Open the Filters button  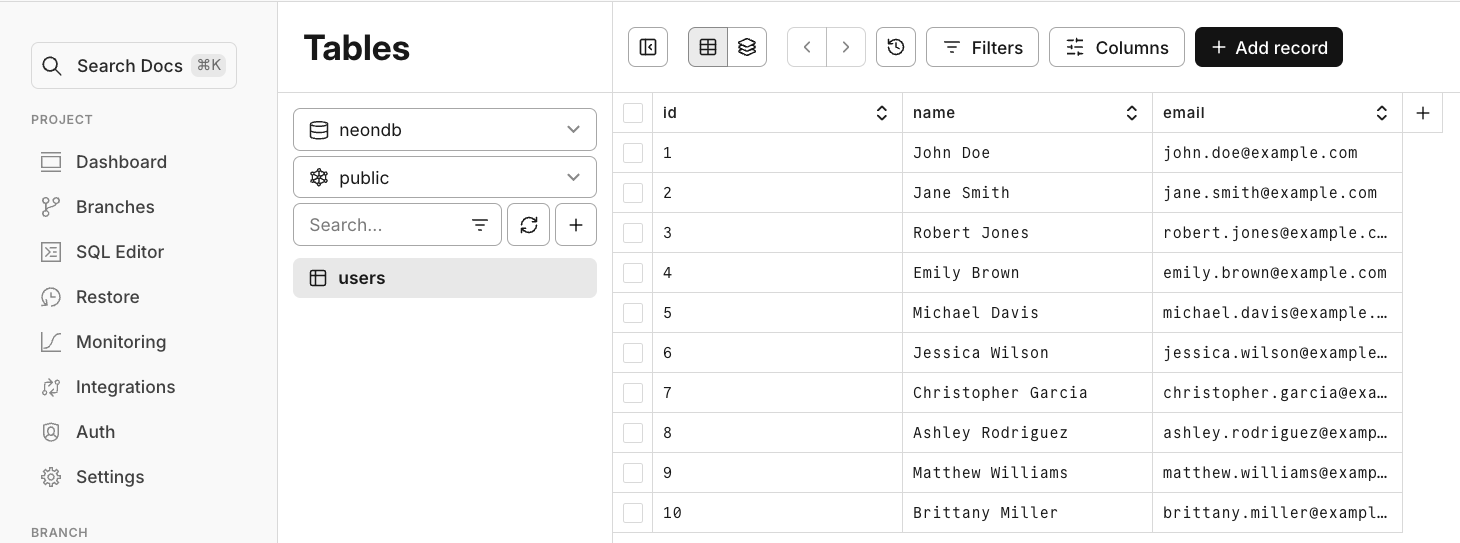982,47
